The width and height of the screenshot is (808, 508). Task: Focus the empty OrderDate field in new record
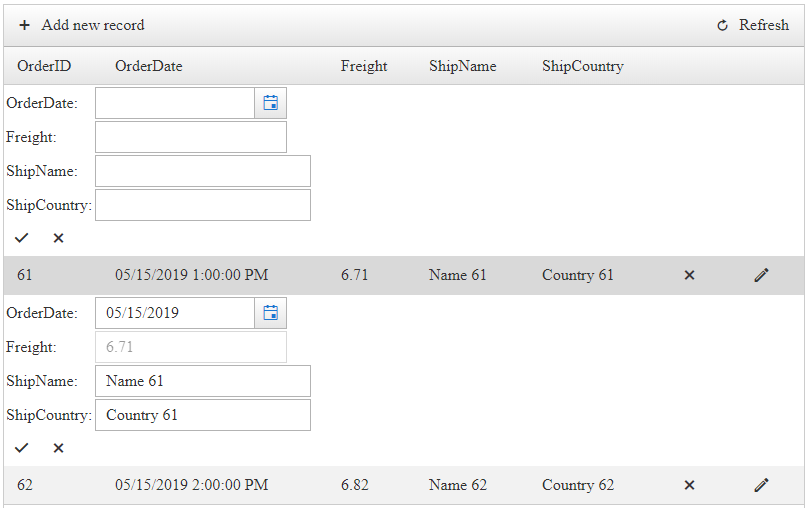pyautogui.click(x=175, y=103)
